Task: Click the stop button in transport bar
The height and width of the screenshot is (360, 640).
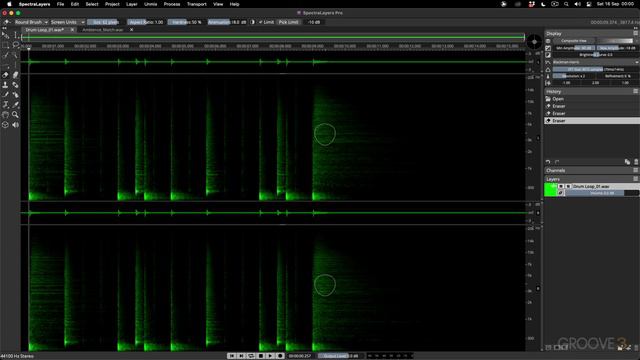Action: (x=260, y=356)
